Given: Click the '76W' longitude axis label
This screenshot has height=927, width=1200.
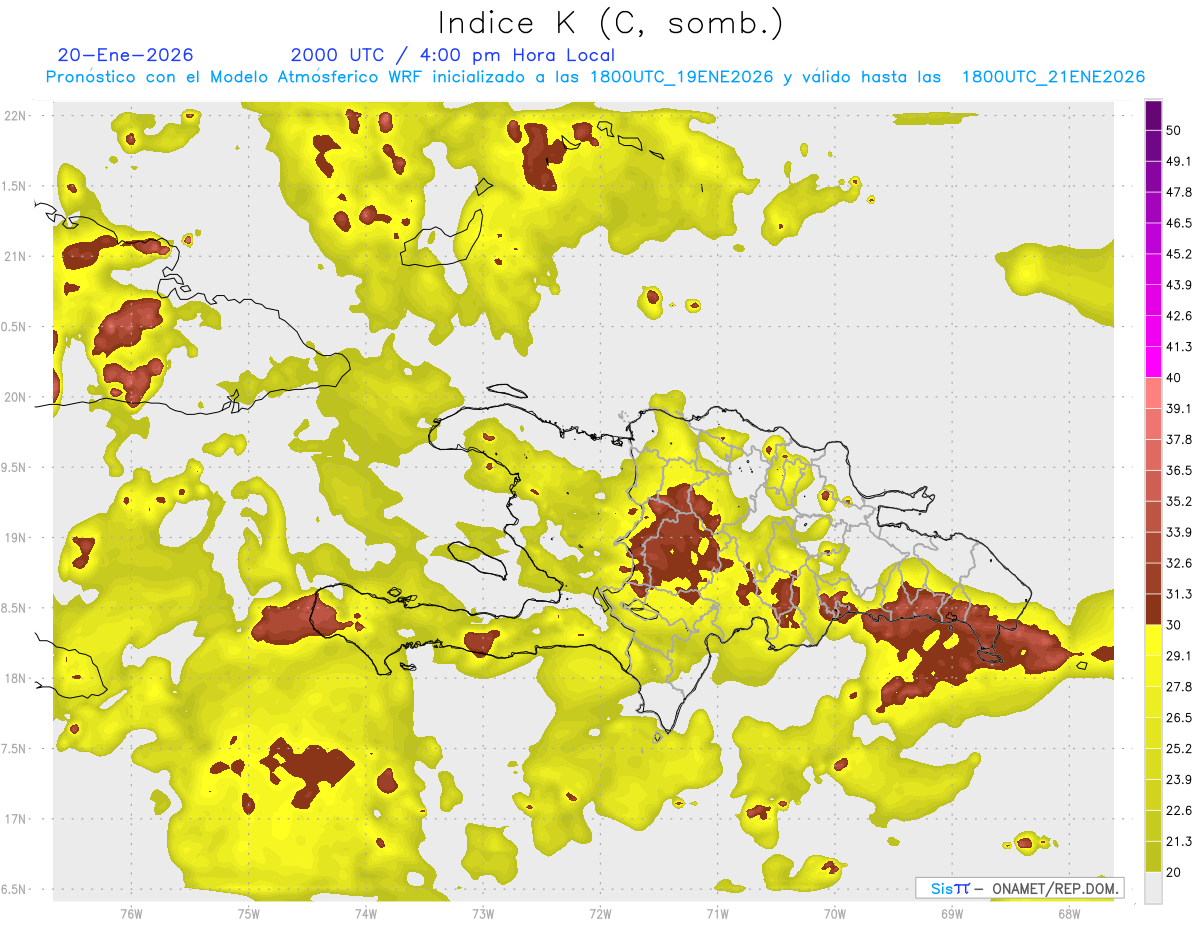Looking at the screenshot, I should [x=131, y=914].
